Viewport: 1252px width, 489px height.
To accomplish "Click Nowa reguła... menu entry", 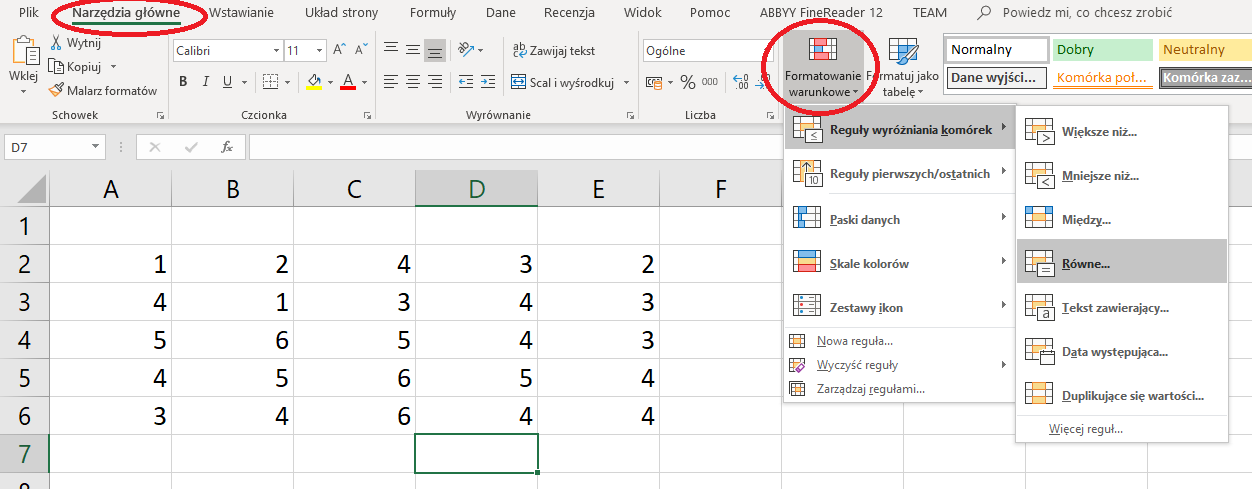I will pos(854,341).
